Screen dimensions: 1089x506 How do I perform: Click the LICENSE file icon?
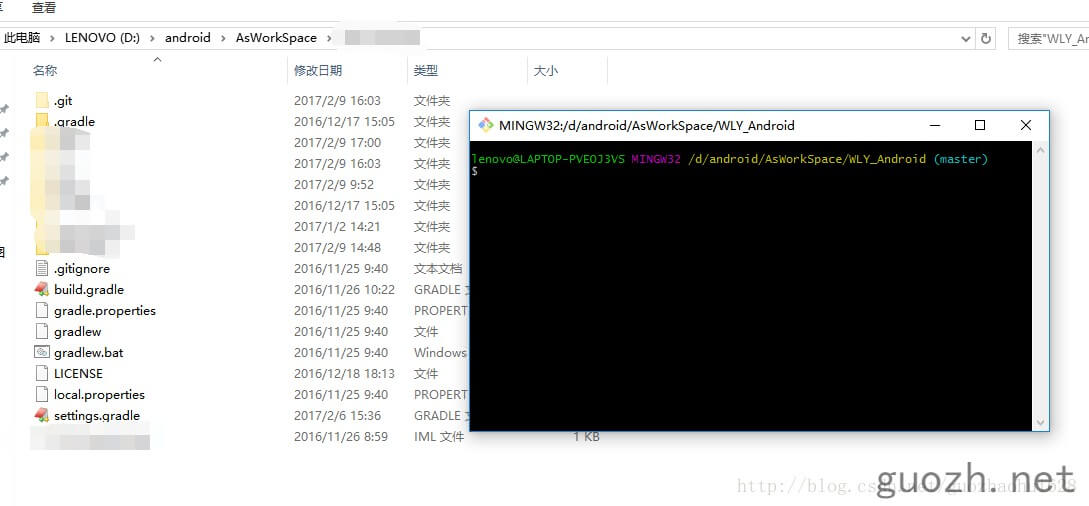[x=42, y=373]
